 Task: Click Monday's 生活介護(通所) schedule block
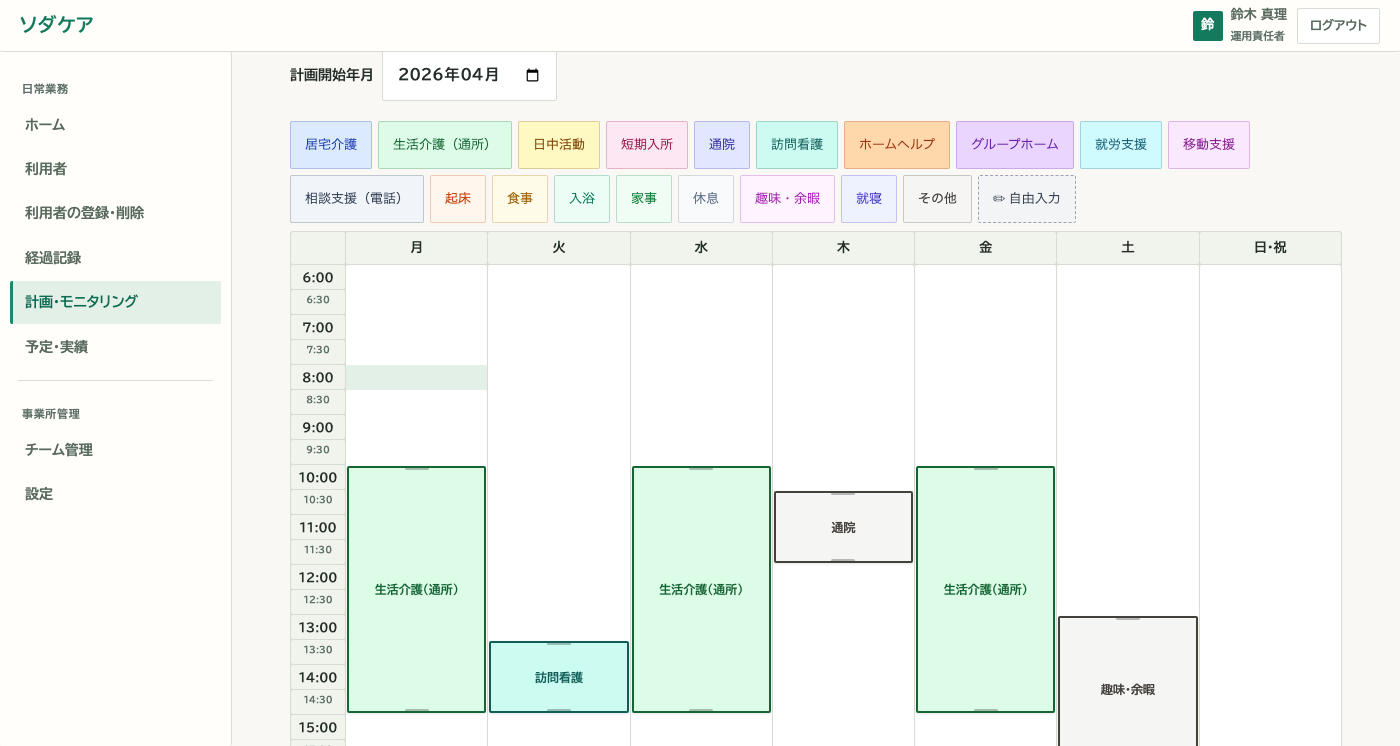tap(417, 590)
